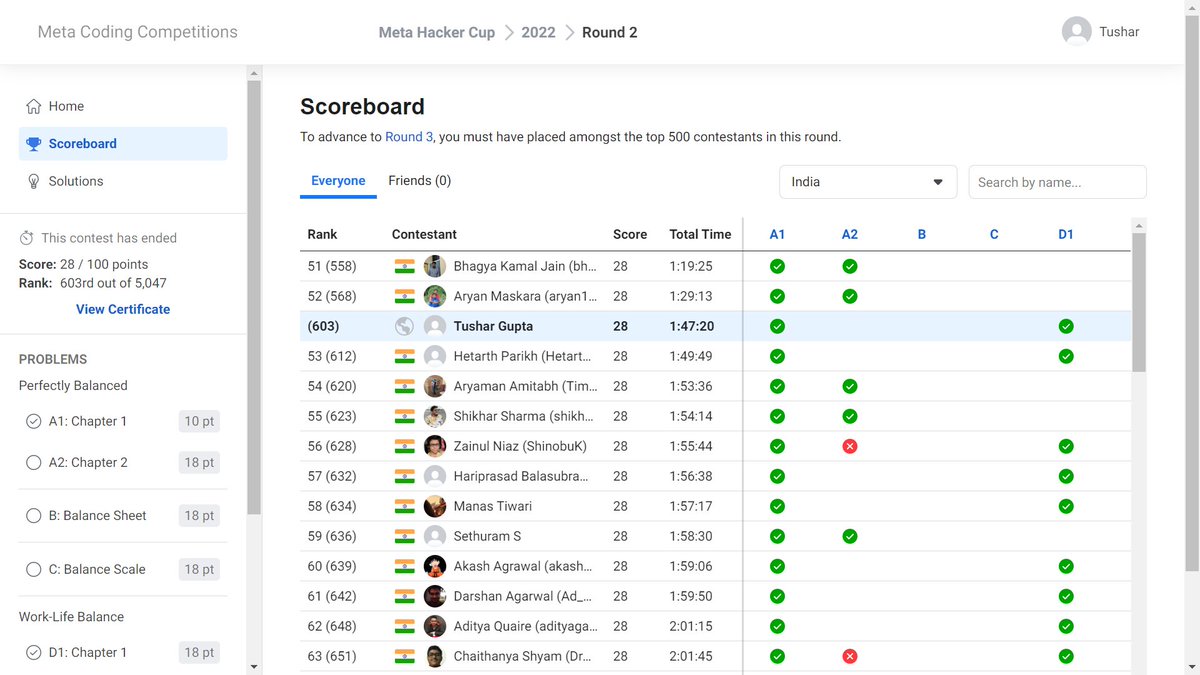Screen dimensions: 1200x675
Task: Click the Scoreboard trophy icon
Action: (34, 144)
